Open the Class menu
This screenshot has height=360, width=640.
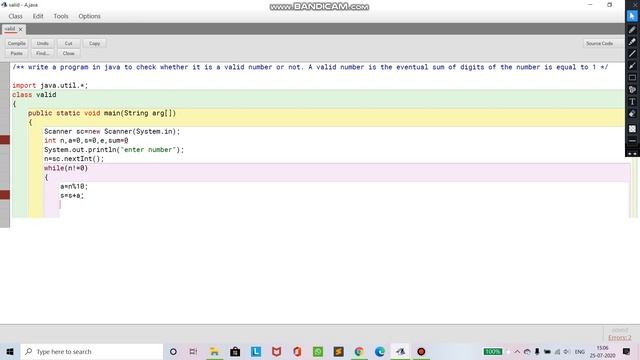(16, 16)
